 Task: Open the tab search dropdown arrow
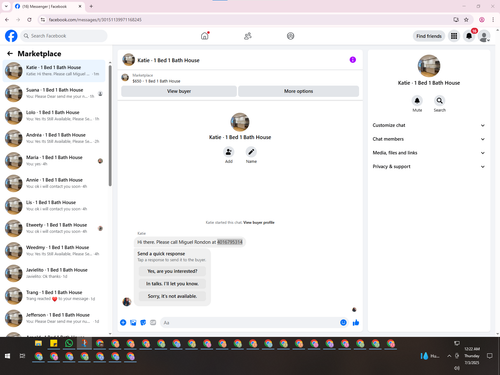tap(6, 6)
